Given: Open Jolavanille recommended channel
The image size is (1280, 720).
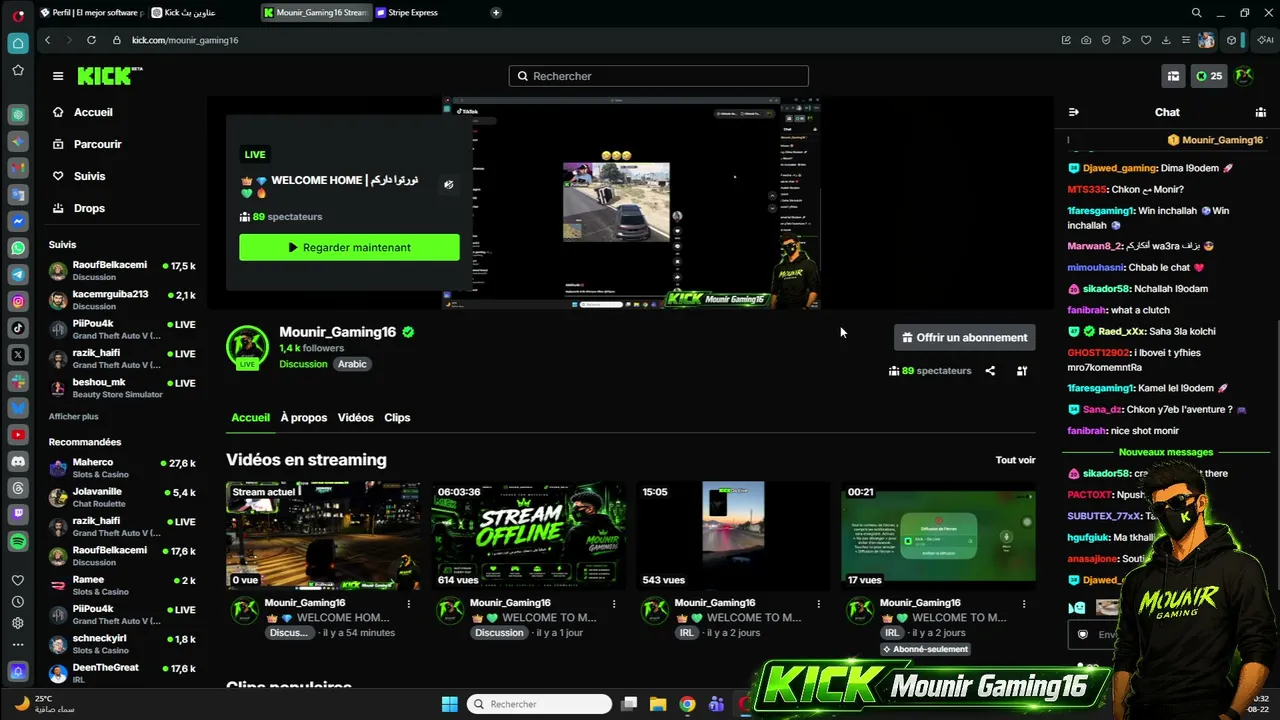Looking at the screenshot, I should (x=122, y=497).
